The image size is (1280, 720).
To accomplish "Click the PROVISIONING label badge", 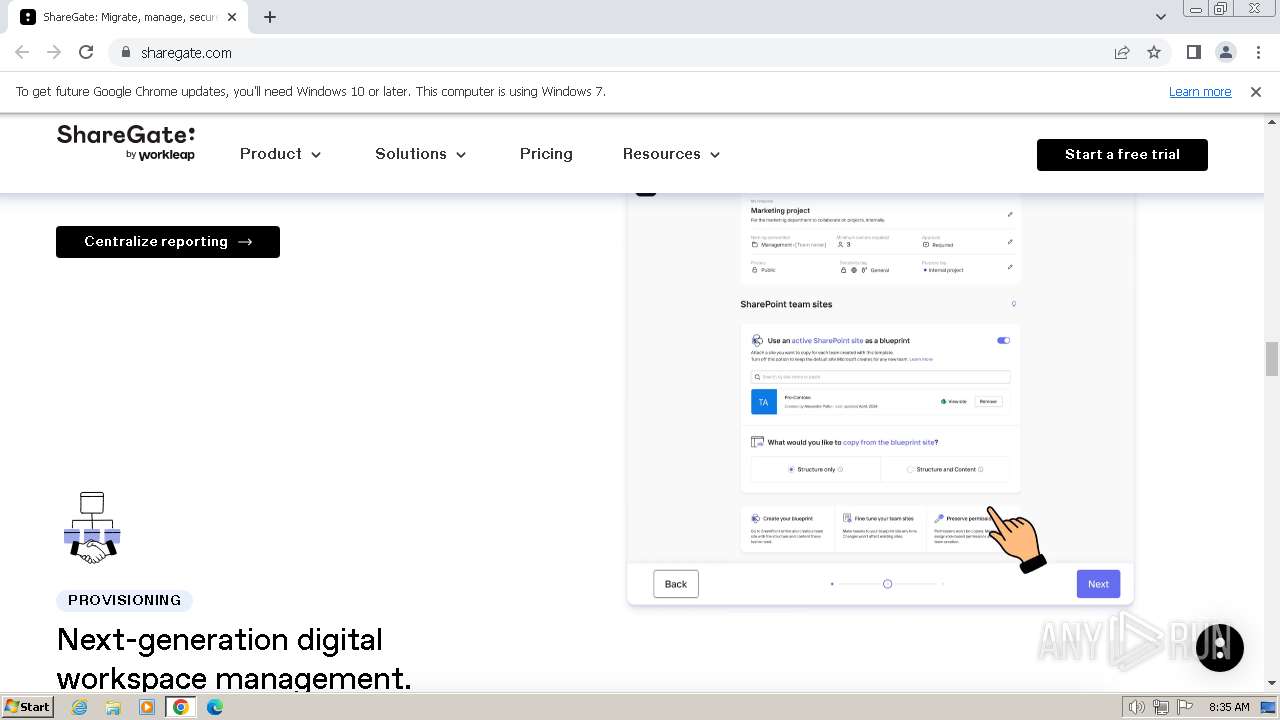I will (124, 600).
